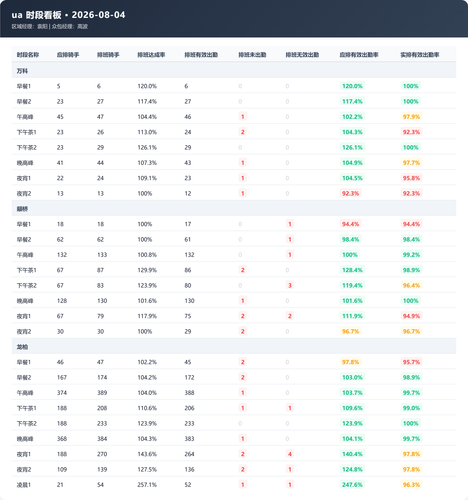This screenshot has height=500, width=468.
Task: Click the green 128.4% badge
Action: tap(352, 270)
